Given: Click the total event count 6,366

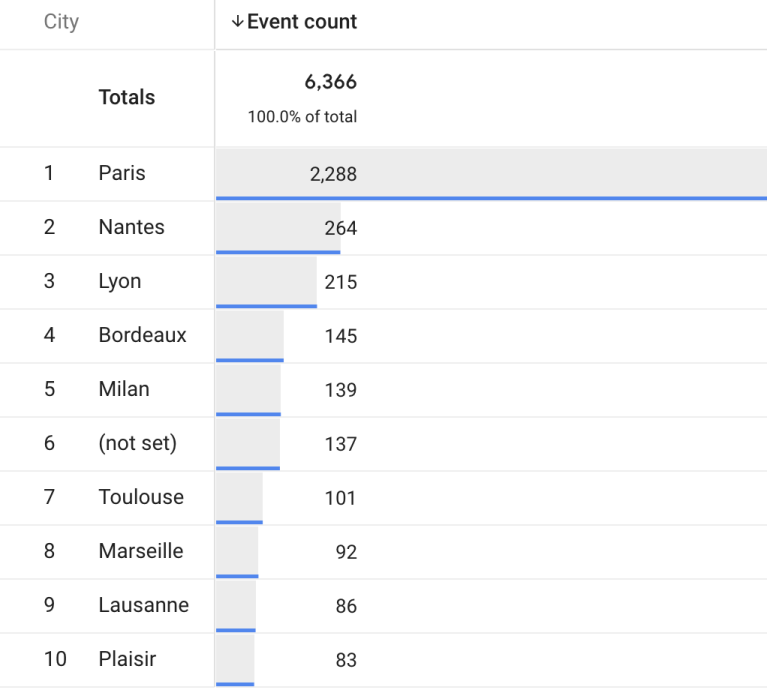Looking at the screenshot, I should click(330, 82).
